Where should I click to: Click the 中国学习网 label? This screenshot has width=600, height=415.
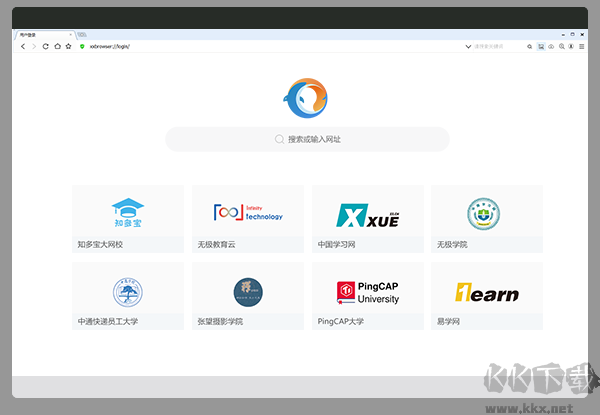[336, 244]
